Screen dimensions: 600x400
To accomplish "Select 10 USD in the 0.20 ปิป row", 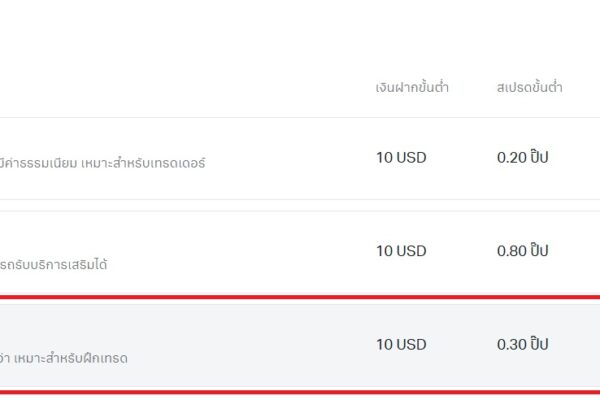I will point(401,157).
